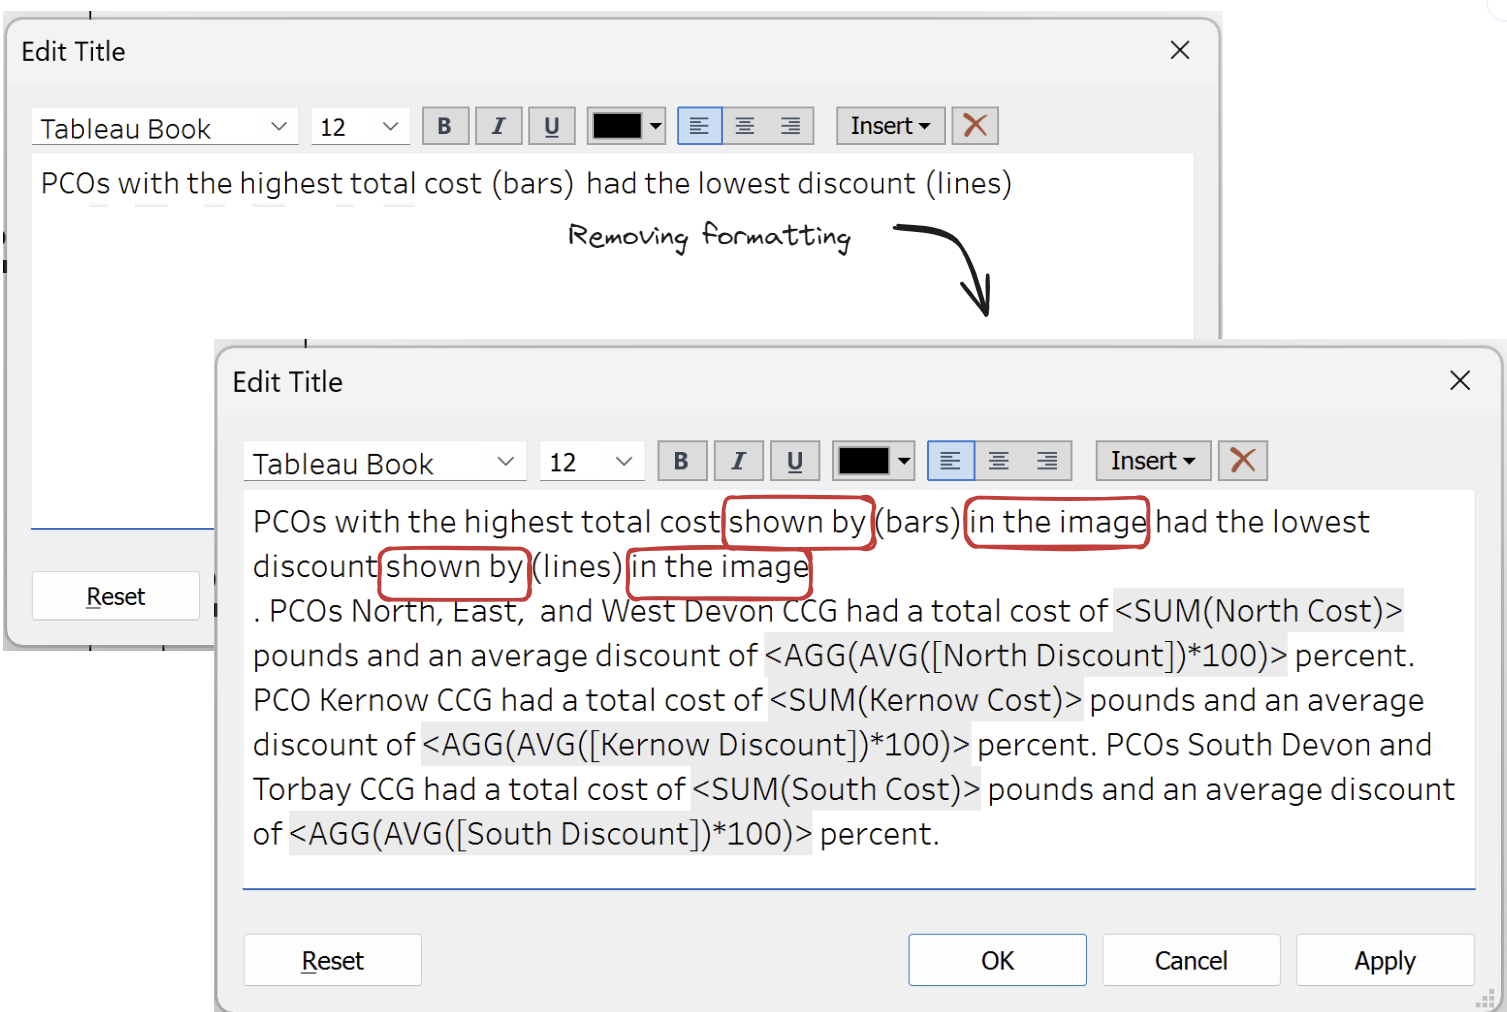Viewport: 1507px width, 1012px height.
Task: Clear formatting with red X in back dialog
Action: (975, 126)
